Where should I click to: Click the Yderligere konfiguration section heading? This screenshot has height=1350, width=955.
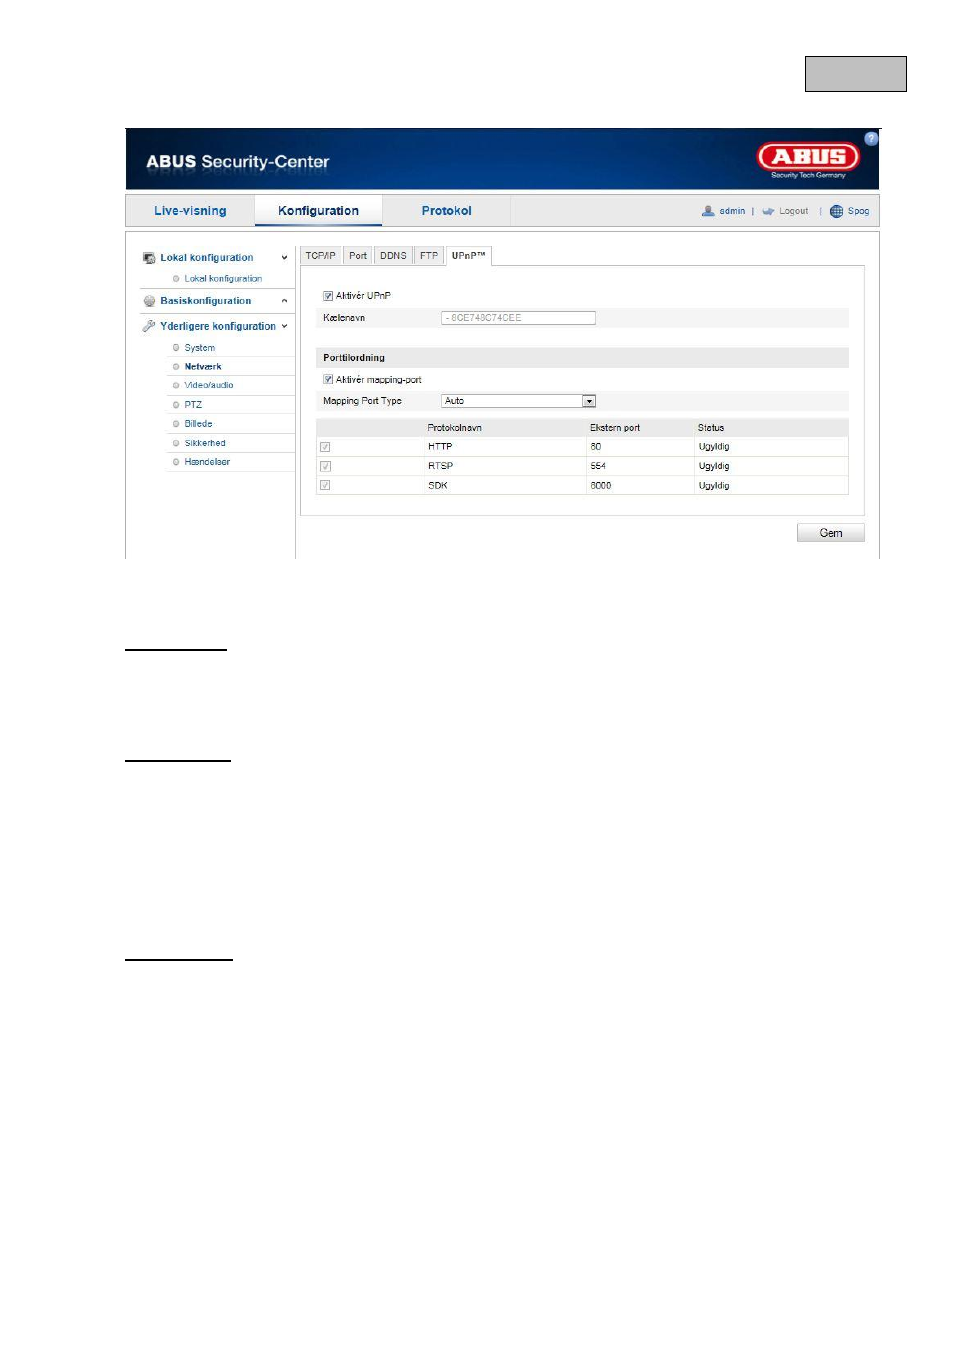click(x=218, y=326)
